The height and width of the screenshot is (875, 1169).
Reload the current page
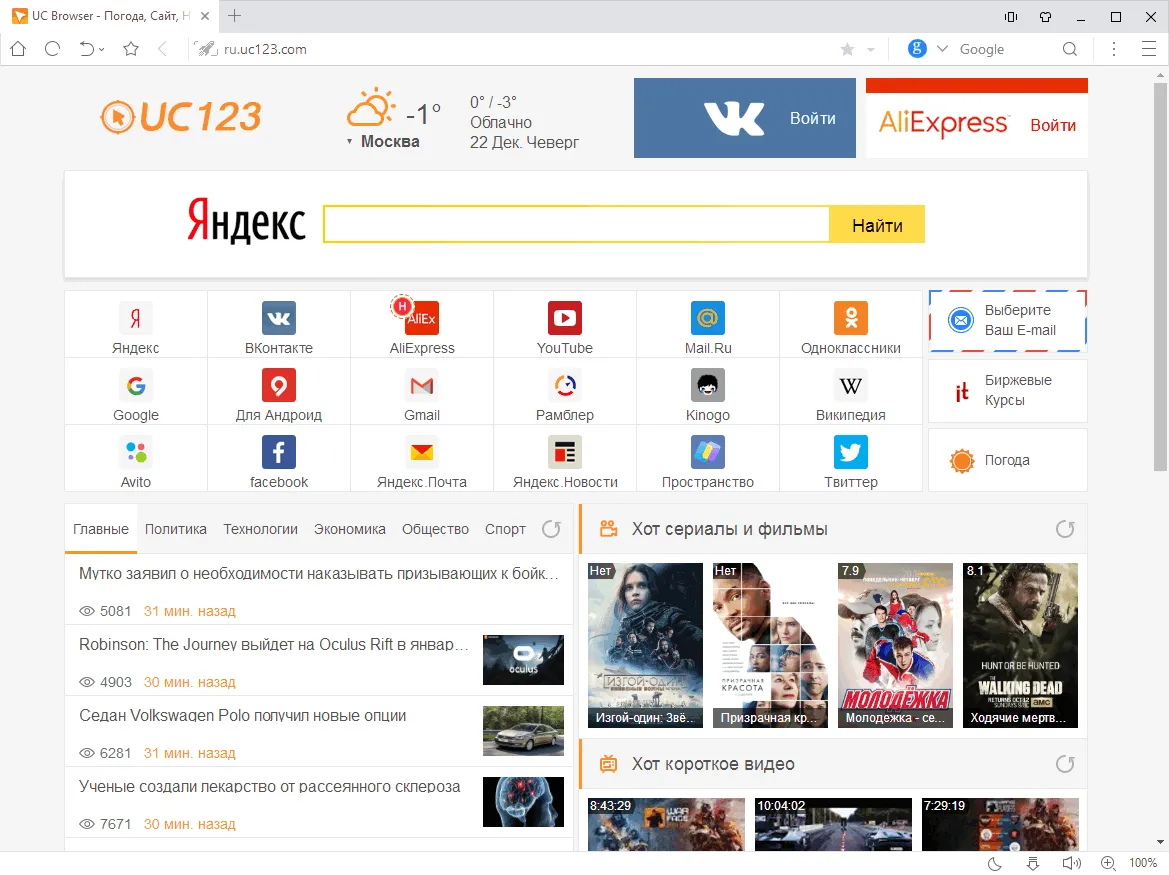pyautogui.click(x=52, y=49)
